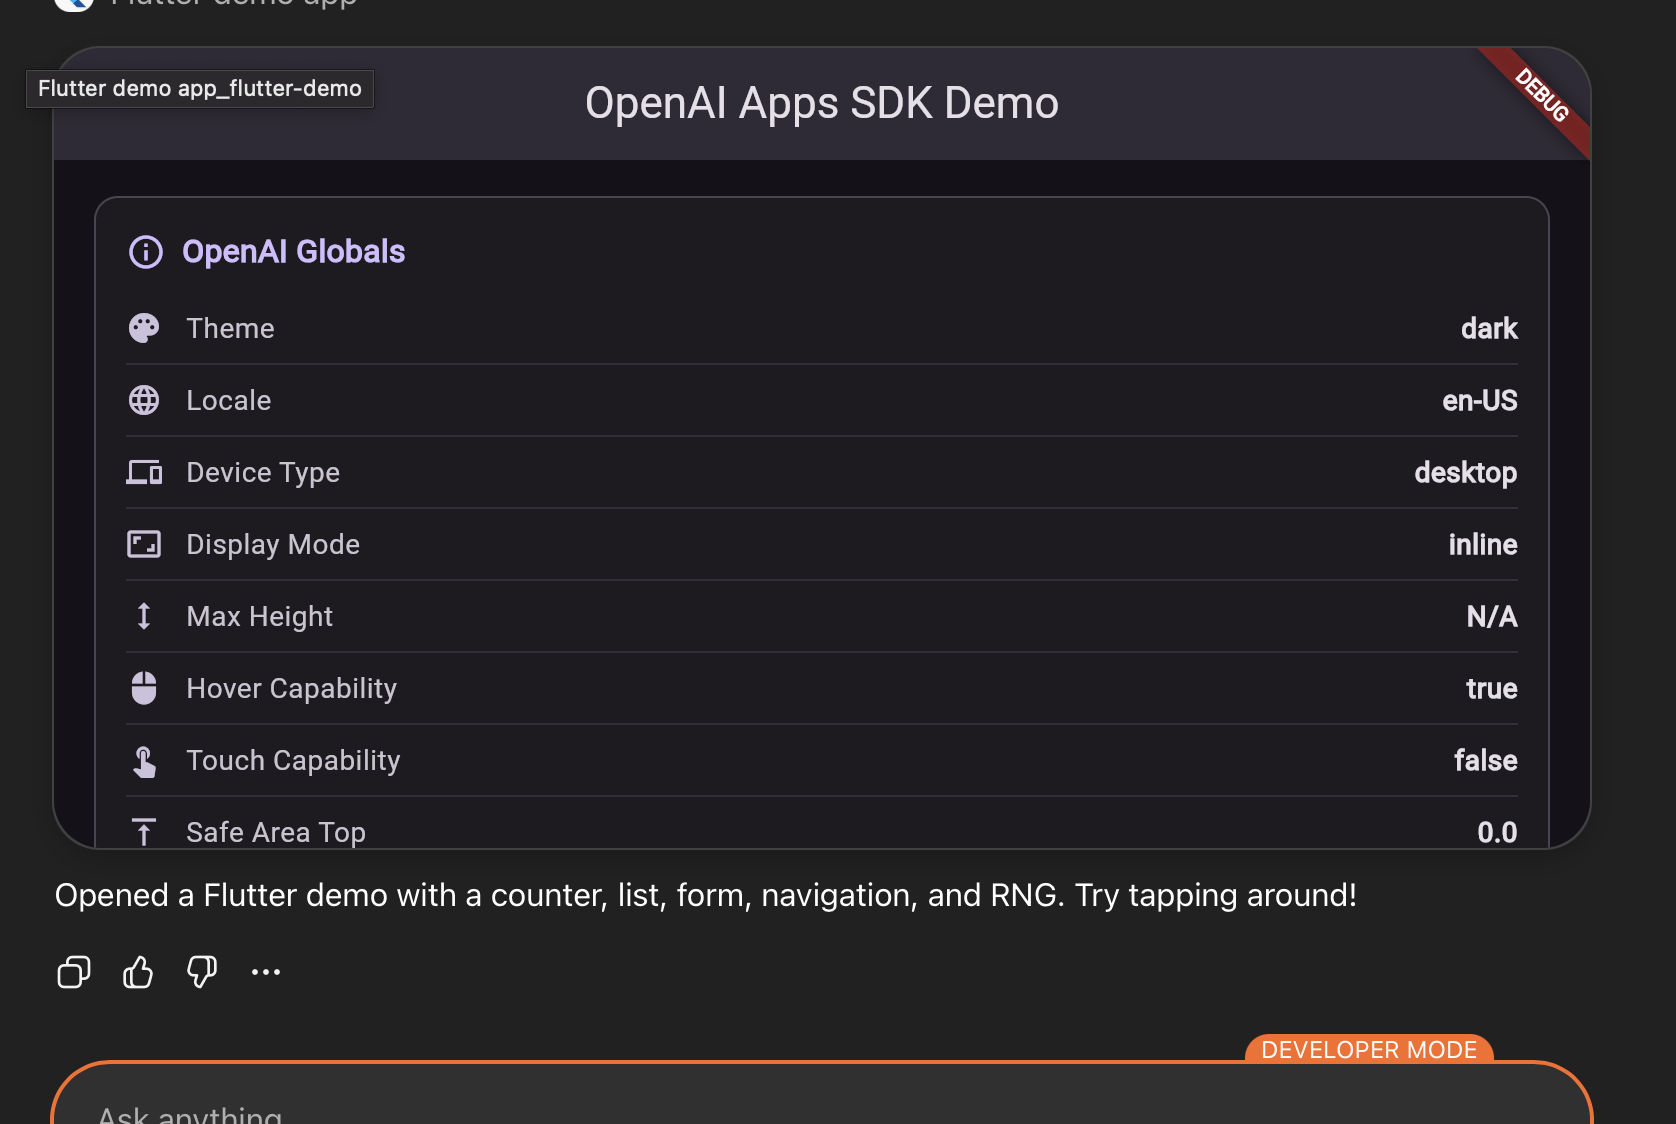The height and width of the screenshot is (1124, 1676).
Task: Give the response a thumbs down
Action: coord(201,972)
